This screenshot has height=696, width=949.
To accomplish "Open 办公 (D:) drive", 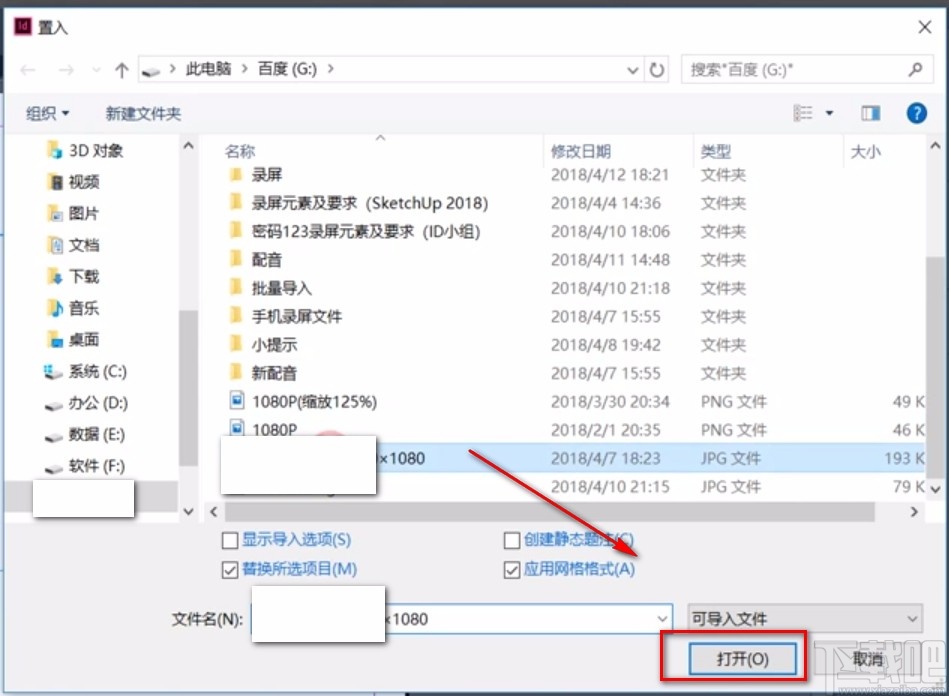I will (x=87, y=402).
